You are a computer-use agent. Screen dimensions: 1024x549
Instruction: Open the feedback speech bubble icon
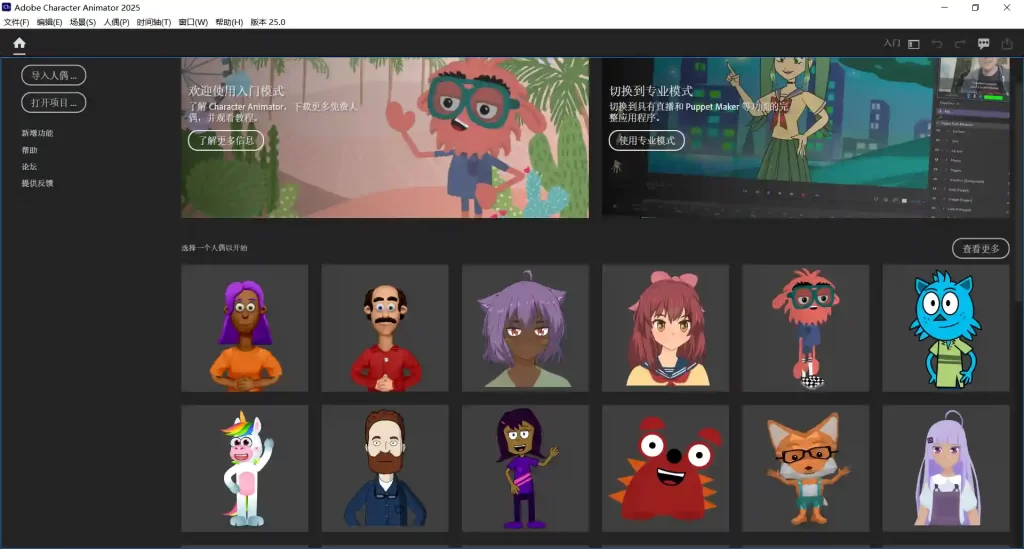click(984, 44)
